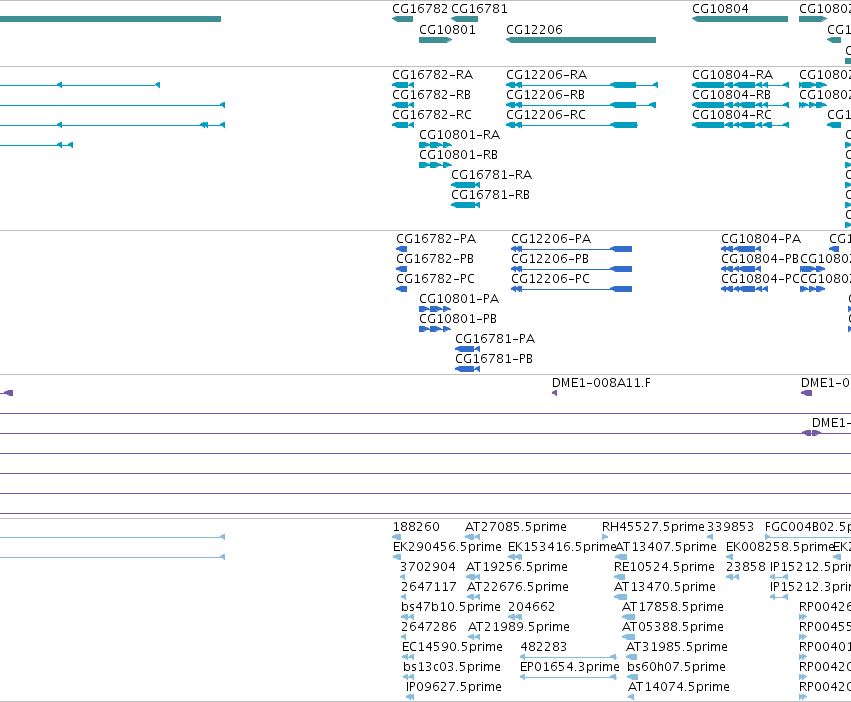Select the CG10804 gene label
The width and height of the screenshot is (851, 702).
pos(720,9)
